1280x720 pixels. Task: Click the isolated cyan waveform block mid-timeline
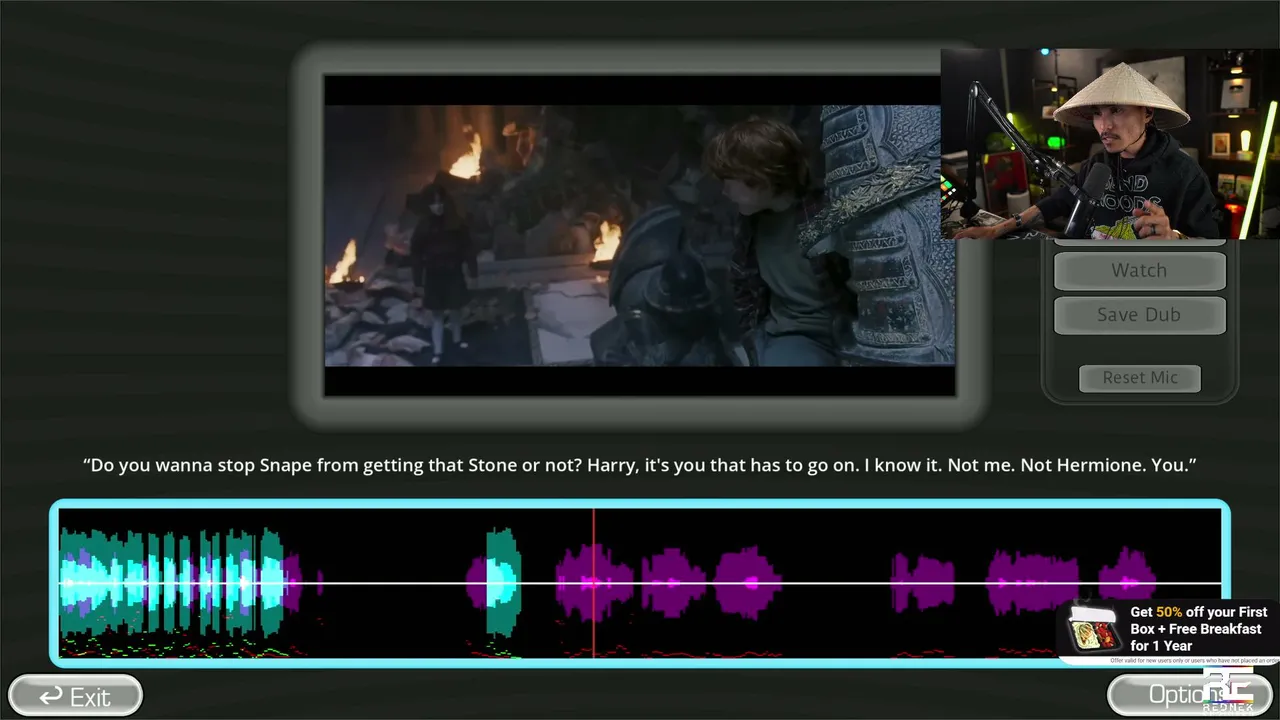pyautogui.click(x=502, y=582)
